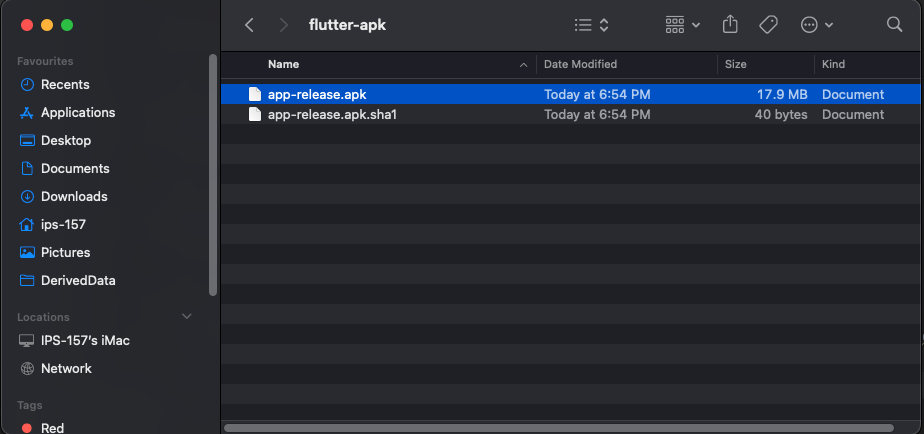Select DerivedData in the sidebar

pos(78,281)
